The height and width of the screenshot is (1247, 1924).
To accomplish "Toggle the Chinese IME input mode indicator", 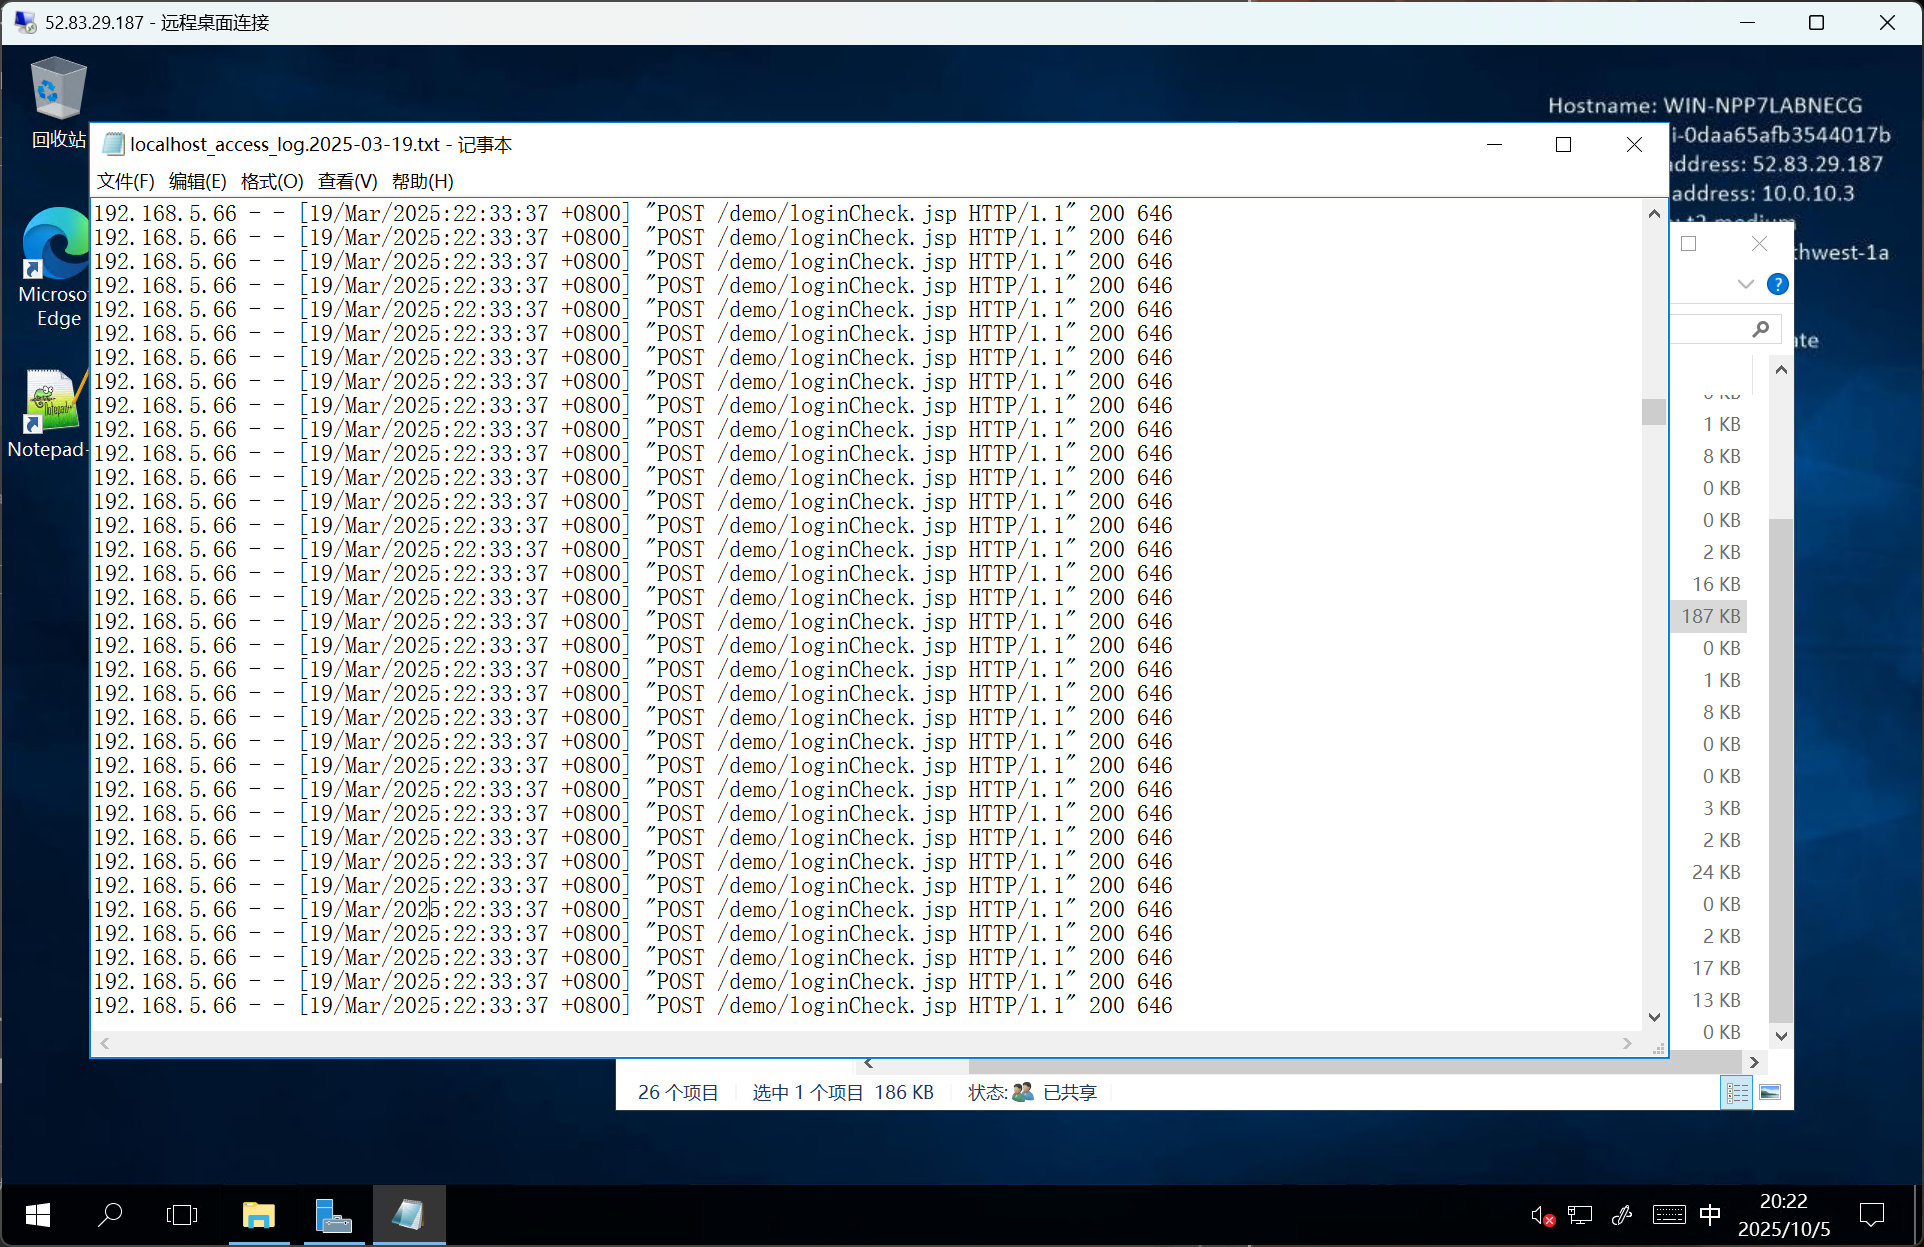I will (x=1710, y=1215).
